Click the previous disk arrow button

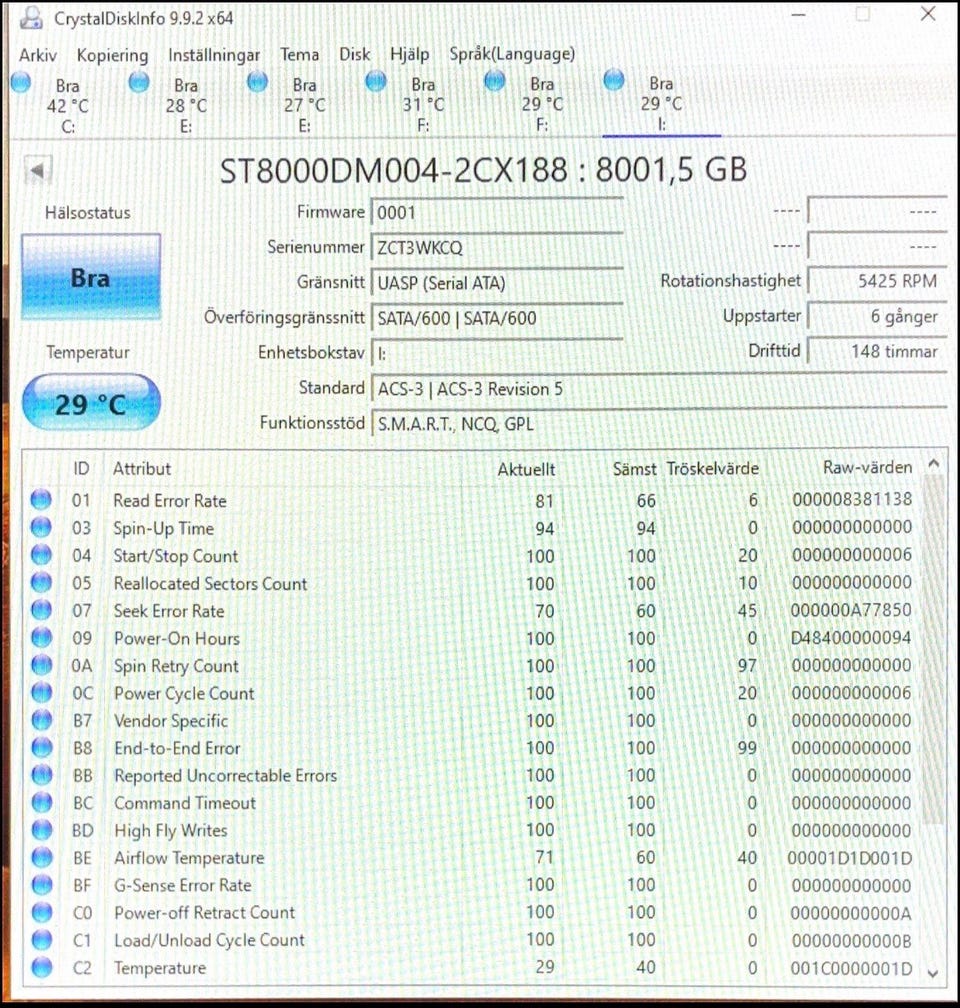38,171
